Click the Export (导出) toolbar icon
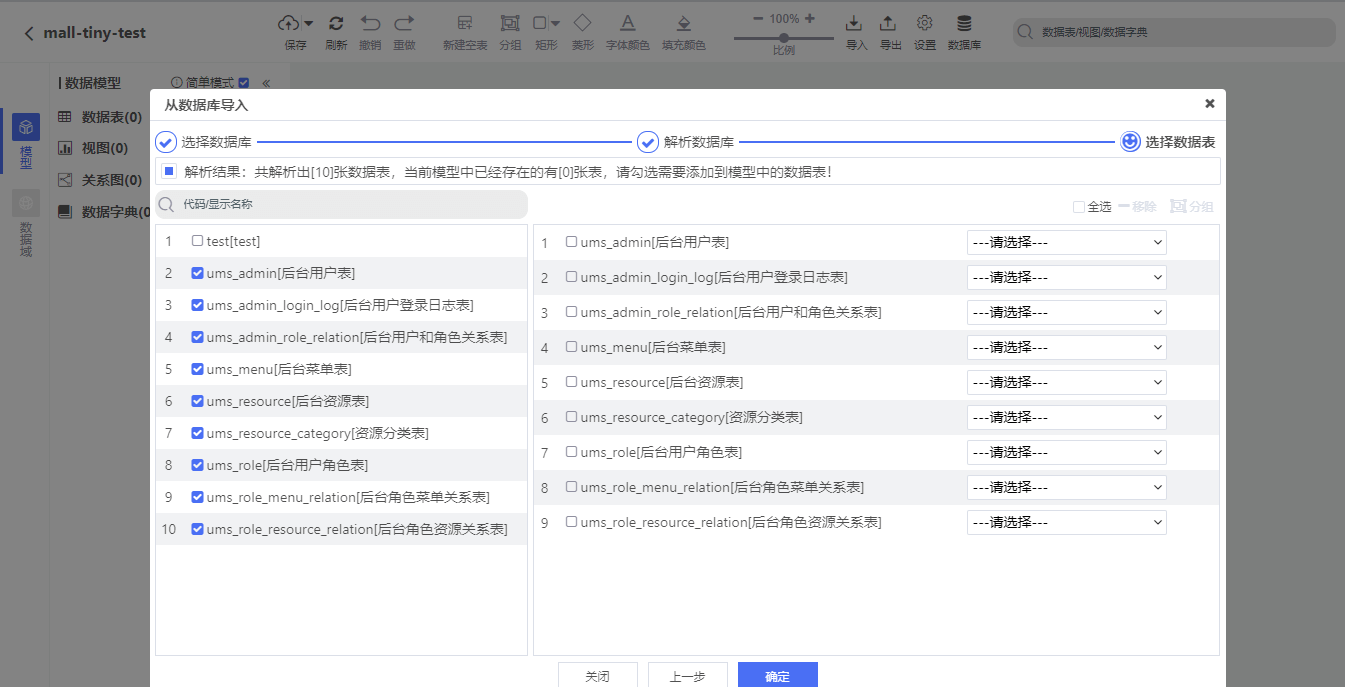 click(x=888, y=23)
